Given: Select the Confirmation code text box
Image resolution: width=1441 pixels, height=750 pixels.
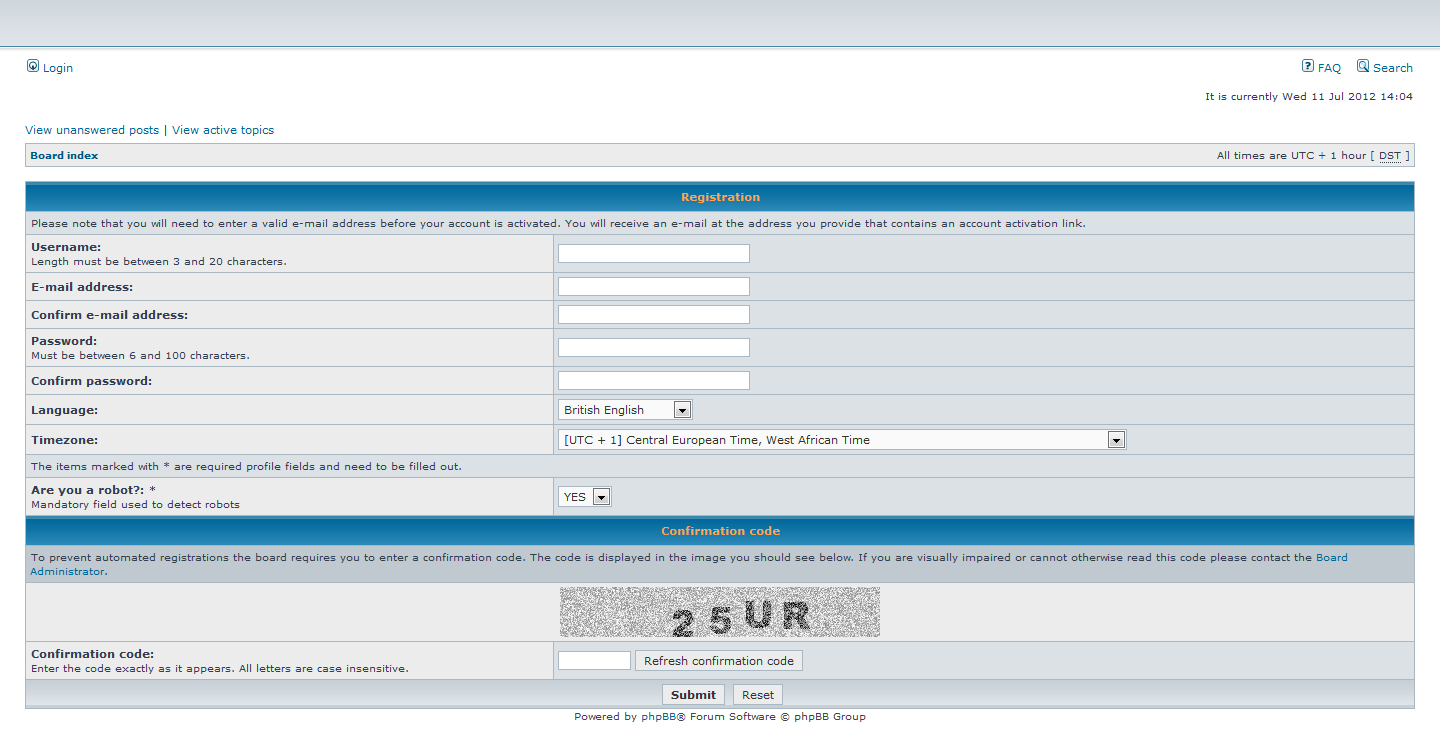Looking at the screenshot, I should coord(594,661).
